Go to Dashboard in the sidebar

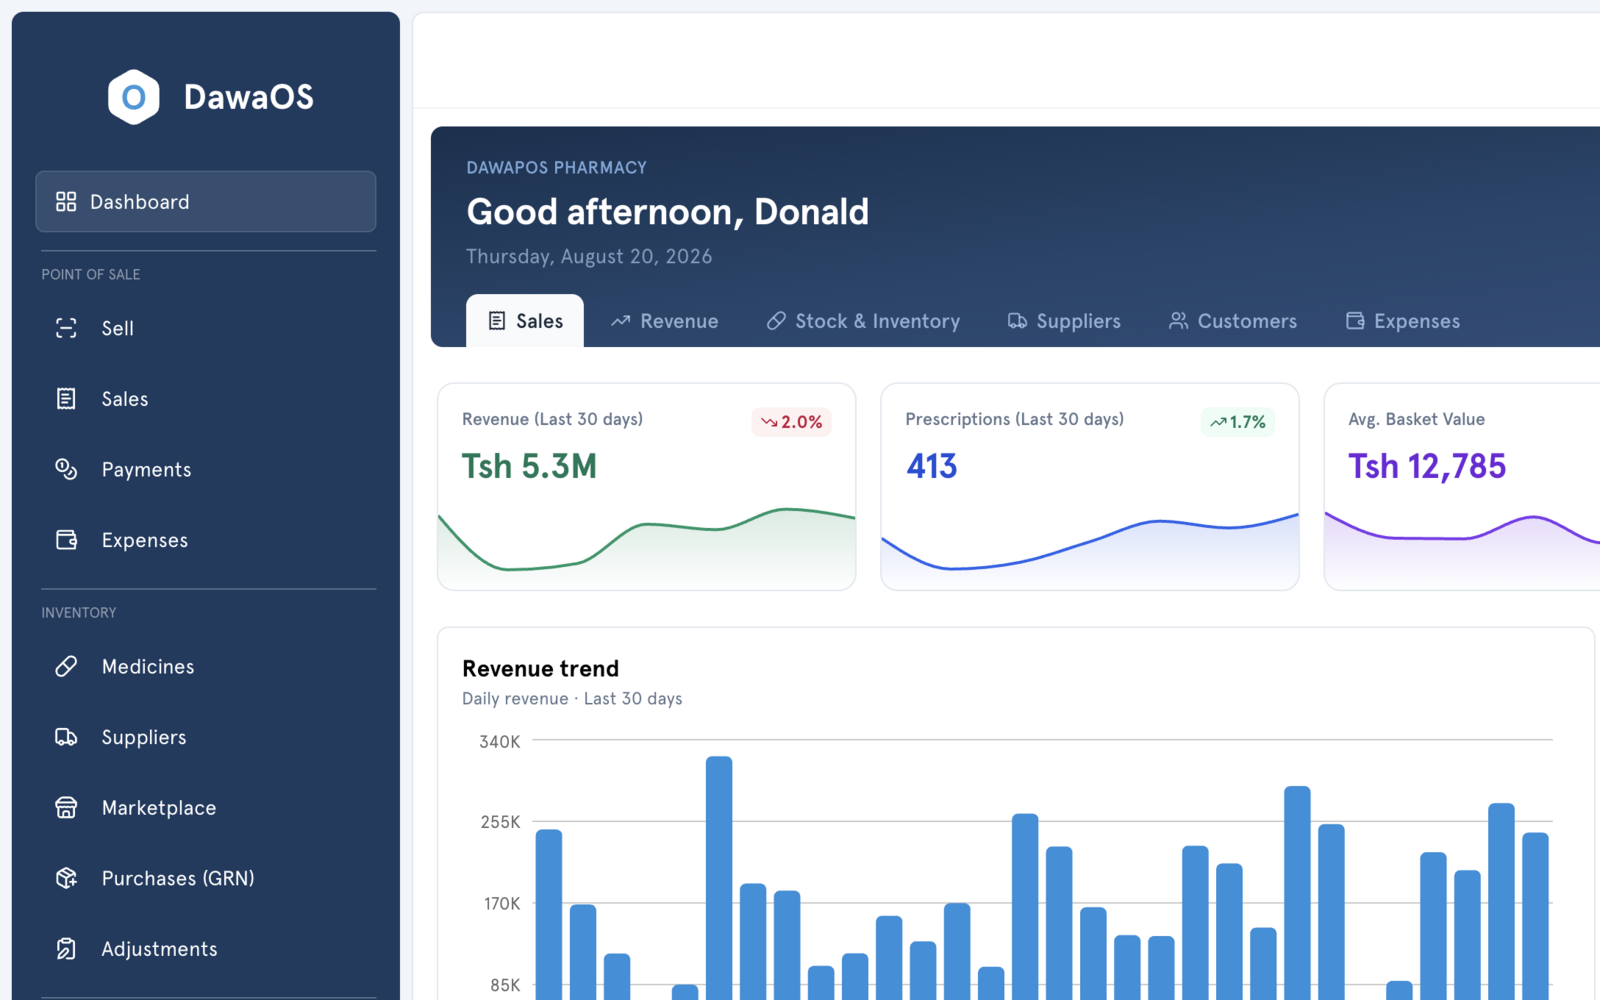206,202
